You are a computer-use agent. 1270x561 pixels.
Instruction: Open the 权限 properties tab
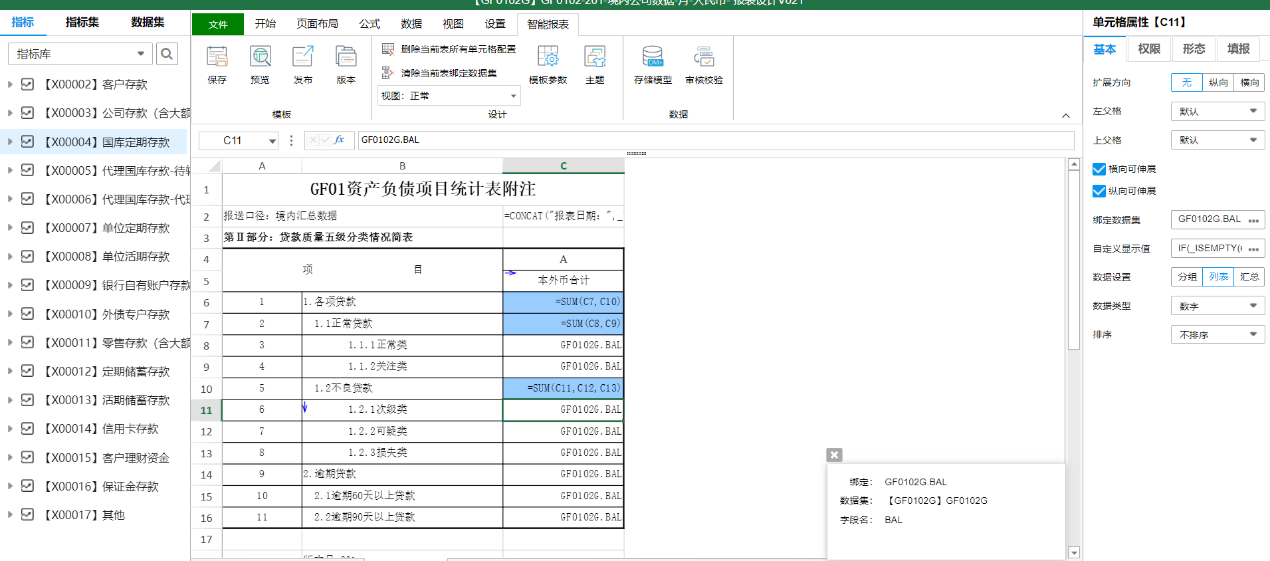1149,49
